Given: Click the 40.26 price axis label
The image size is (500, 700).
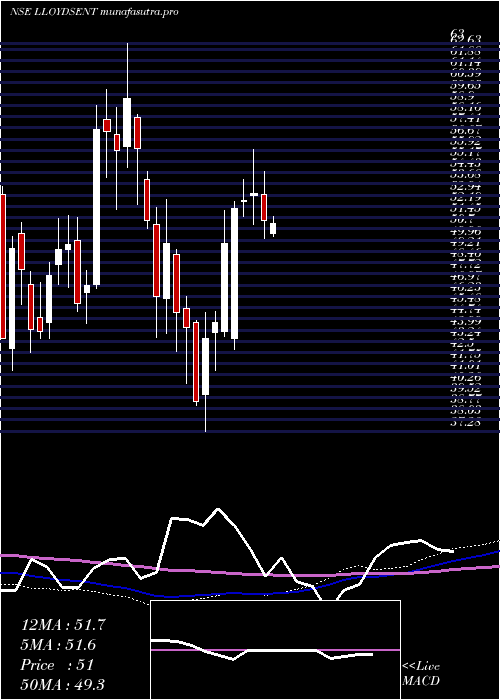Looking at the screenshot, I should 465,378.
